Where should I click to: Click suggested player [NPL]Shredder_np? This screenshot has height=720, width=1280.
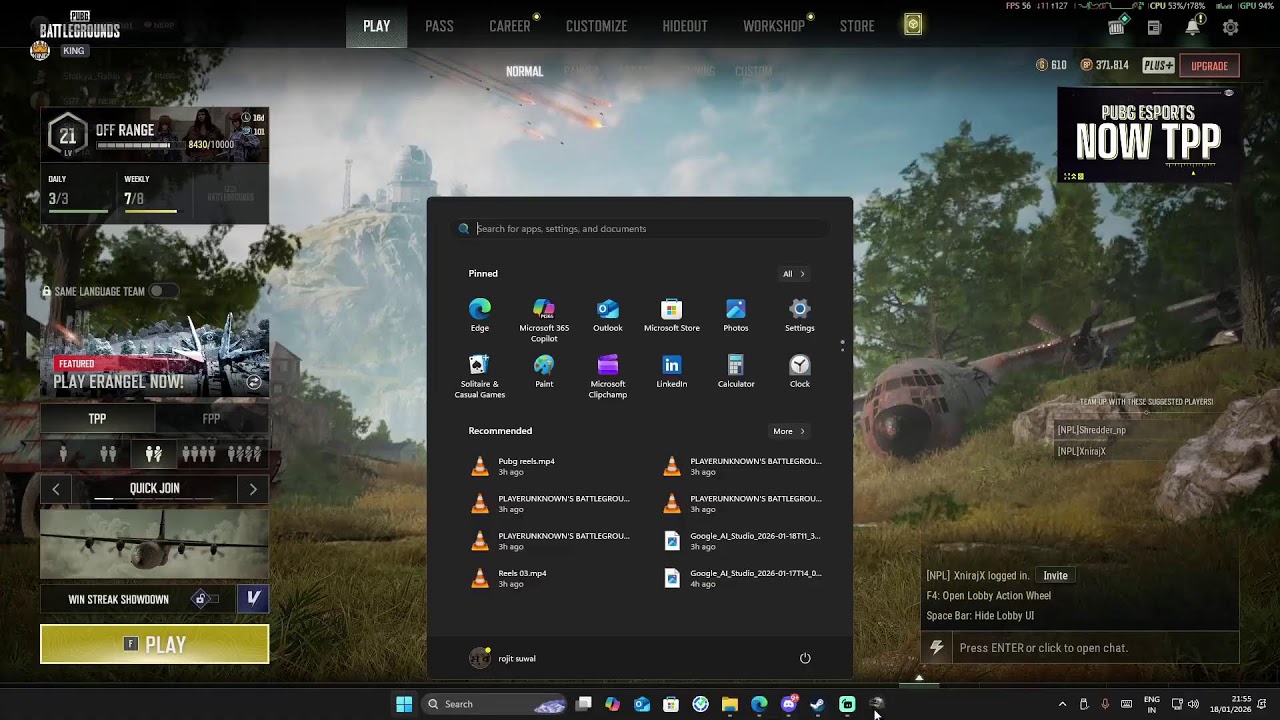pyautogui.click(x=1092, y=430)
